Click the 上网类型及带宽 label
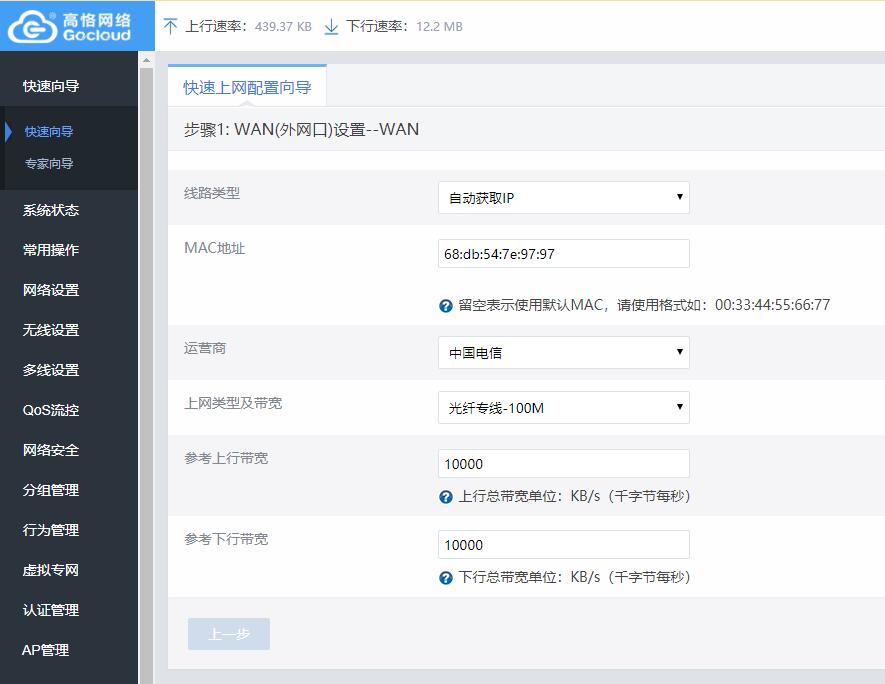This screenshot has height=684, width=885. [233, 403]
